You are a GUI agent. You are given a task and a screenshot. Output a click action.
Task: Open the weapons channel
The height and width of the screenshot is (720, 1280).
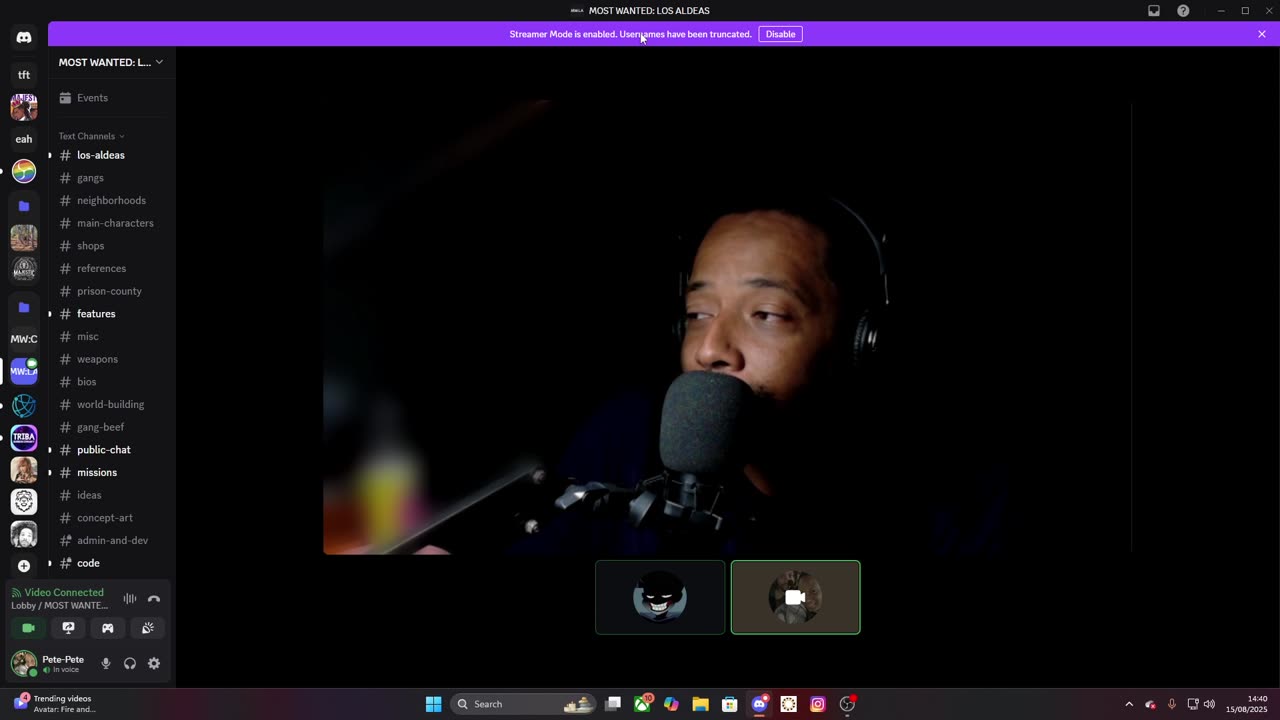pos(111,359)
